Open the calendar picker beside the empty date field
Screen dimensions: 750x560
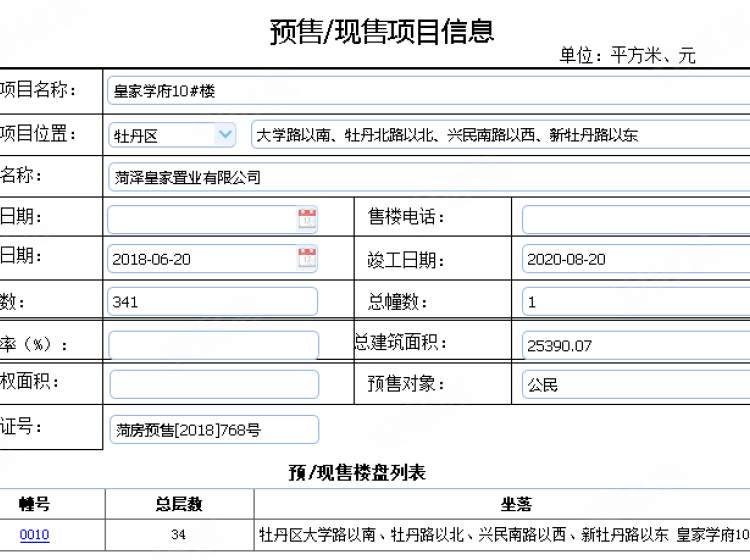(307, 218)
